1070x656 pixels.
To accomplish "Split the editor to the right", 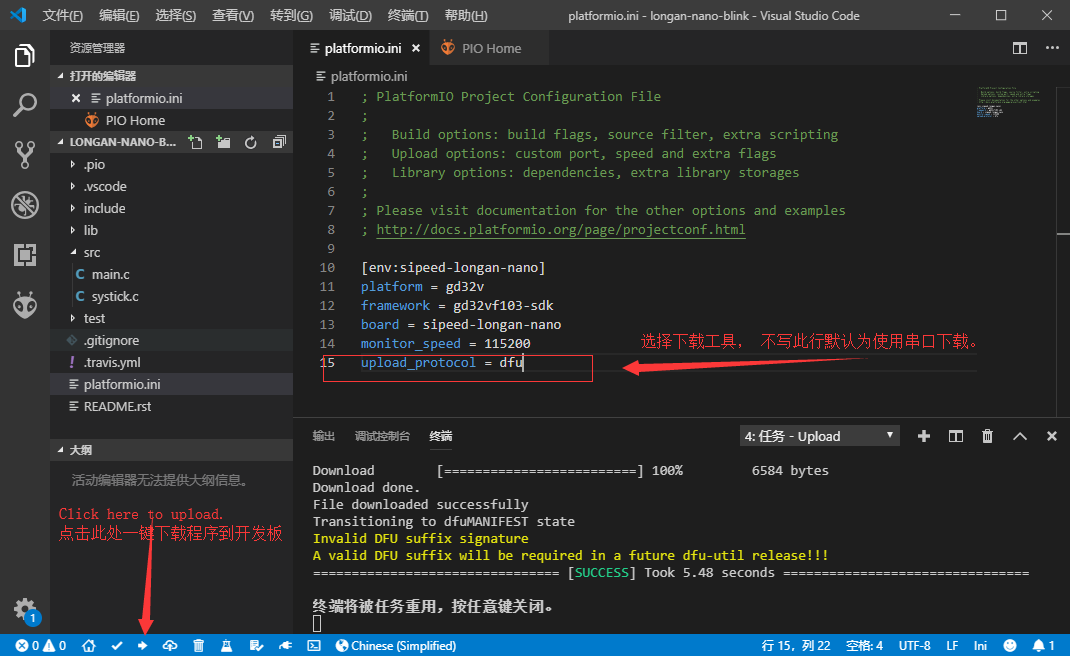I will [1020, 48].
